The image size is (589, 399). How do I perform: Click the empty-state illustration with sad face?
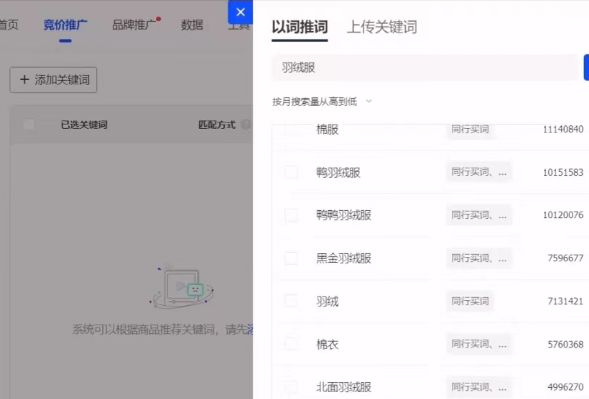pos(182,286)
